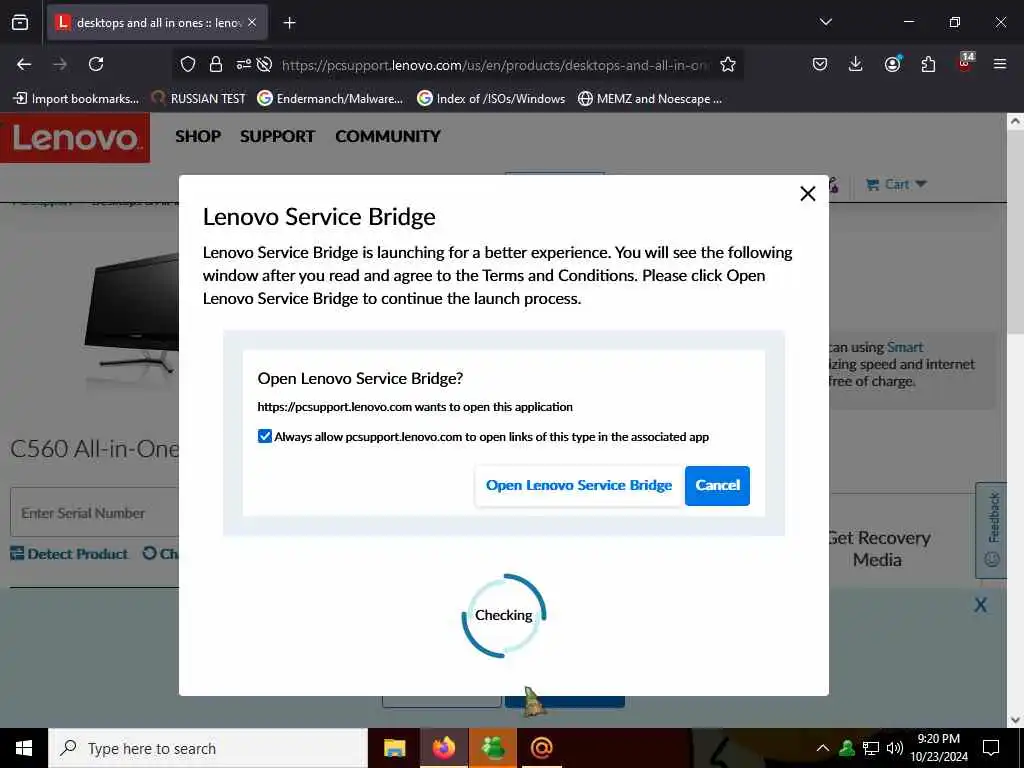Click the tracking protection shield icon

[188, 64]
